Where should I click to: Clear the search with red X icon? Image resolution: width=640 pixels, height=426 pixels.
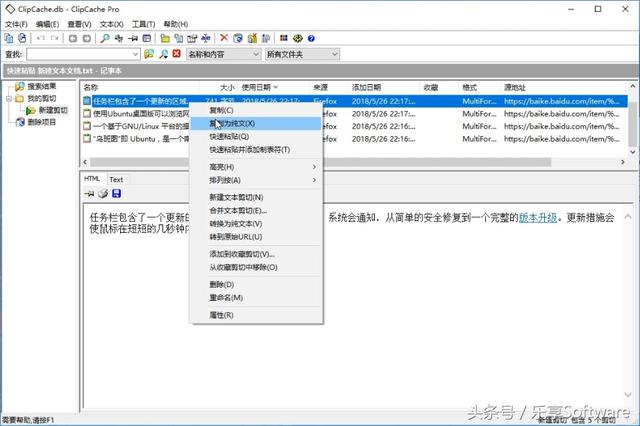[176, 53]
